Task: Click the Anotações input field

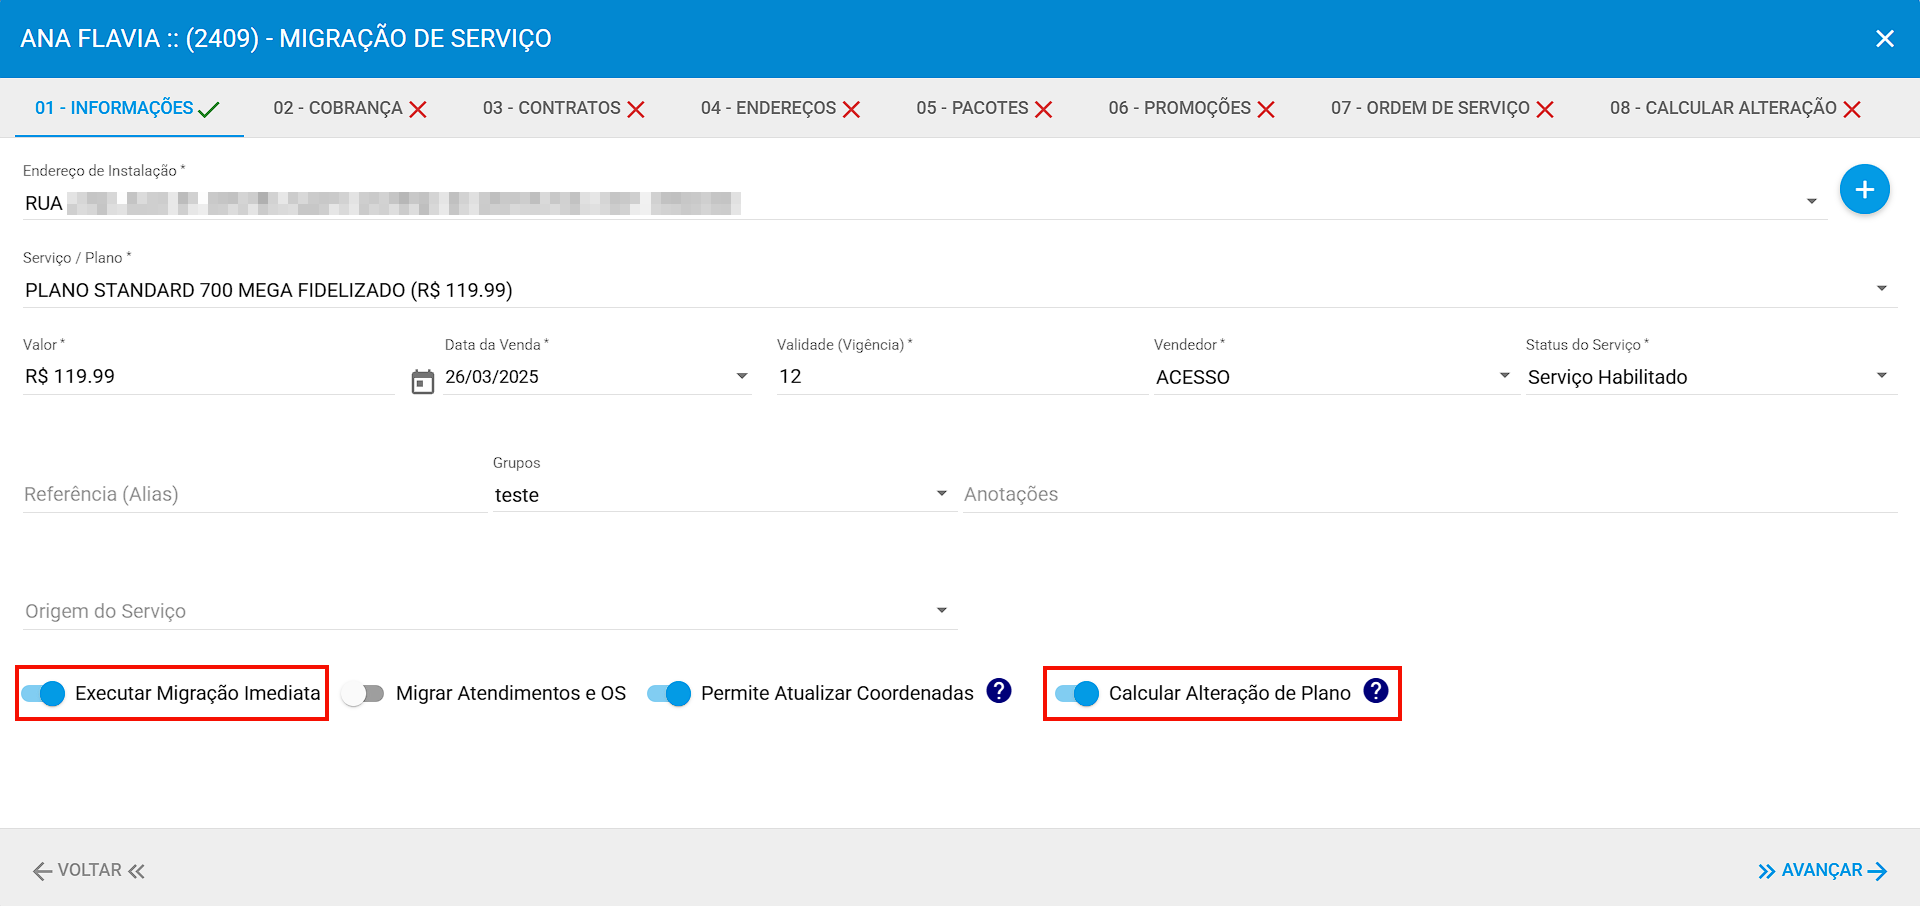Action: (x=1430, y=494)
